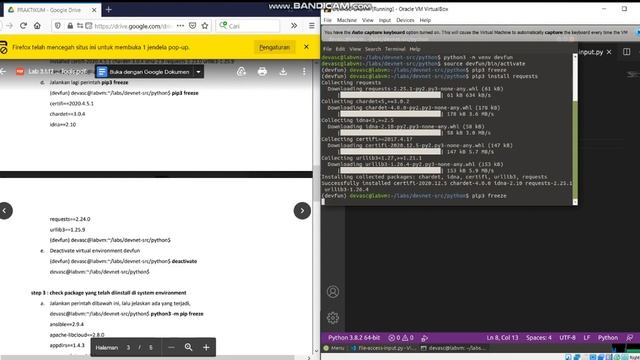Click the Pocket save icon
640x360 pixels.
[x=193, y=26]
